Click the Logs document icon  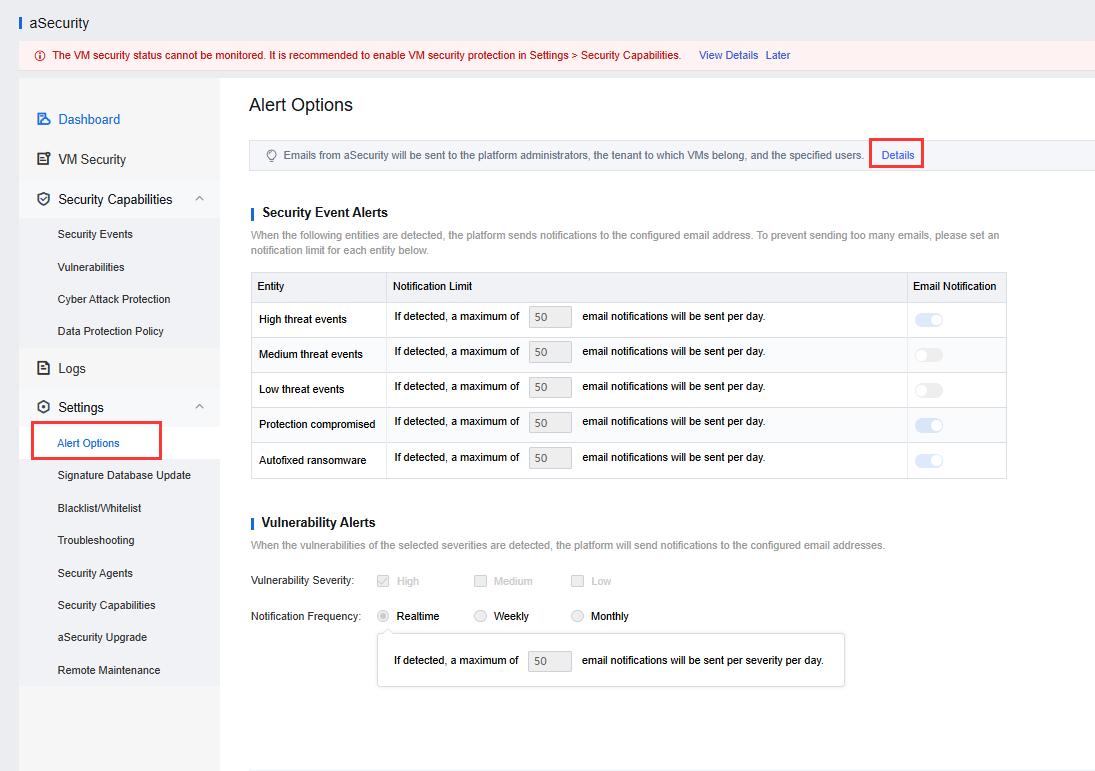pyautogui.click(x=43, y=368)
